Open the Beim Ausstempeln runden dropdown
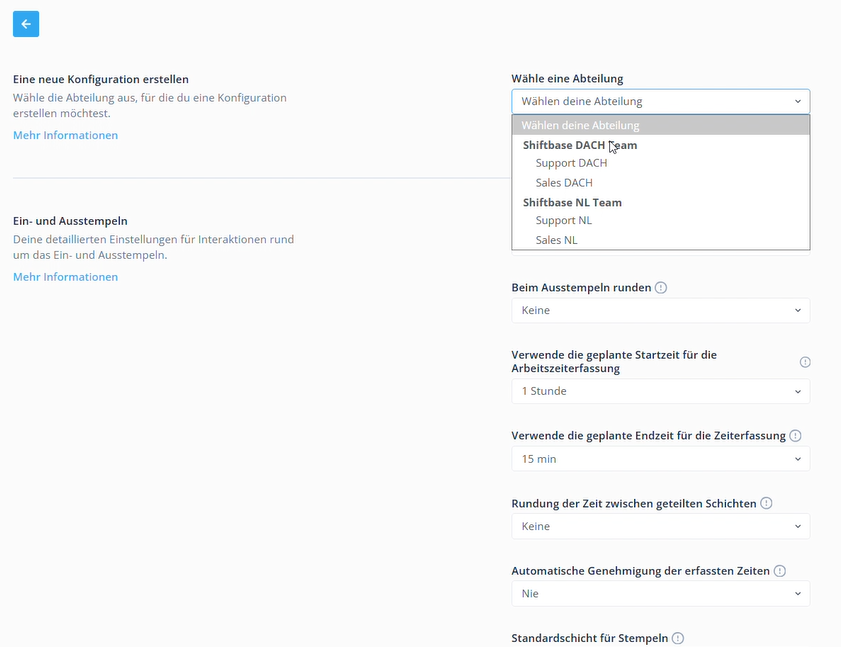Viewport: 841px width, 647px height. pos(661,311)
